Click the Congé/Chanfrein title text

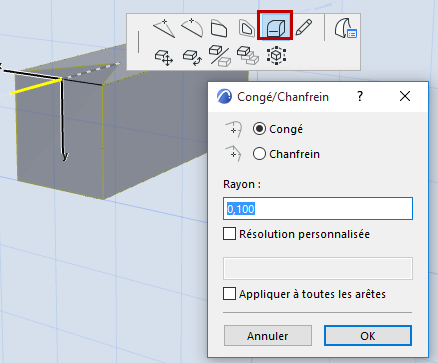283,97
